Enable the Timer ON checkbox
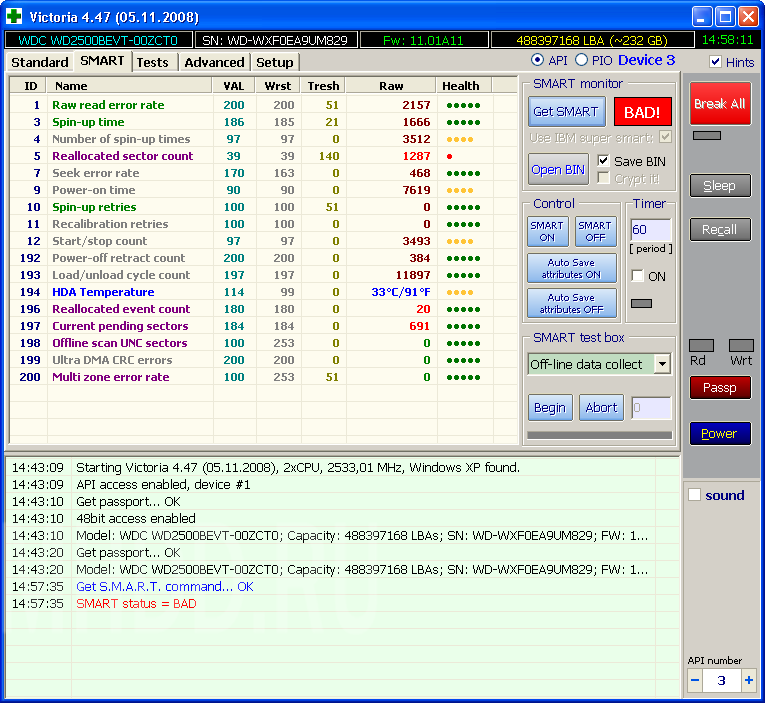 [x=637, y=276]
